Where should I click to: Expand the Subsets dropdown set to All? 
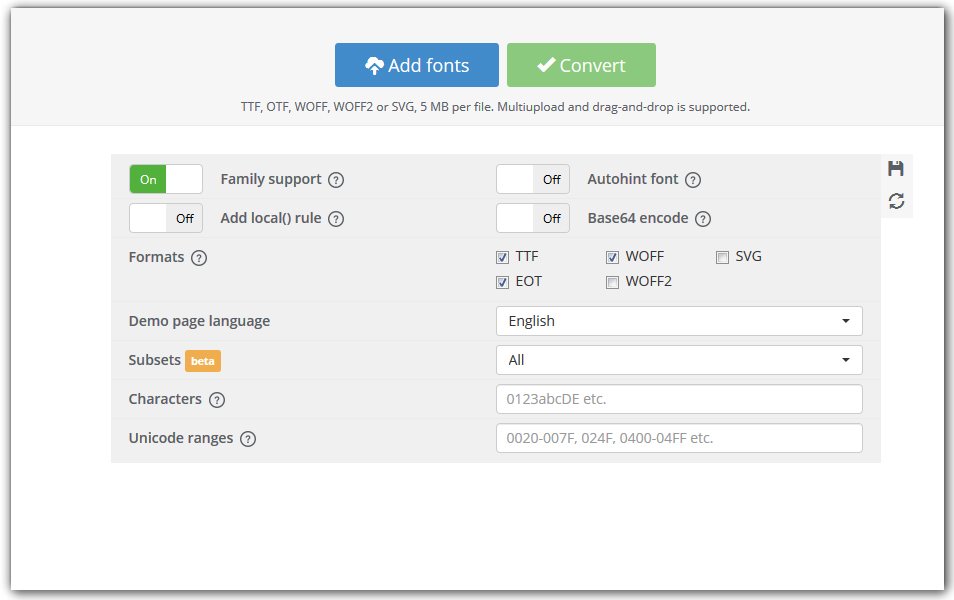click(679, 360)
